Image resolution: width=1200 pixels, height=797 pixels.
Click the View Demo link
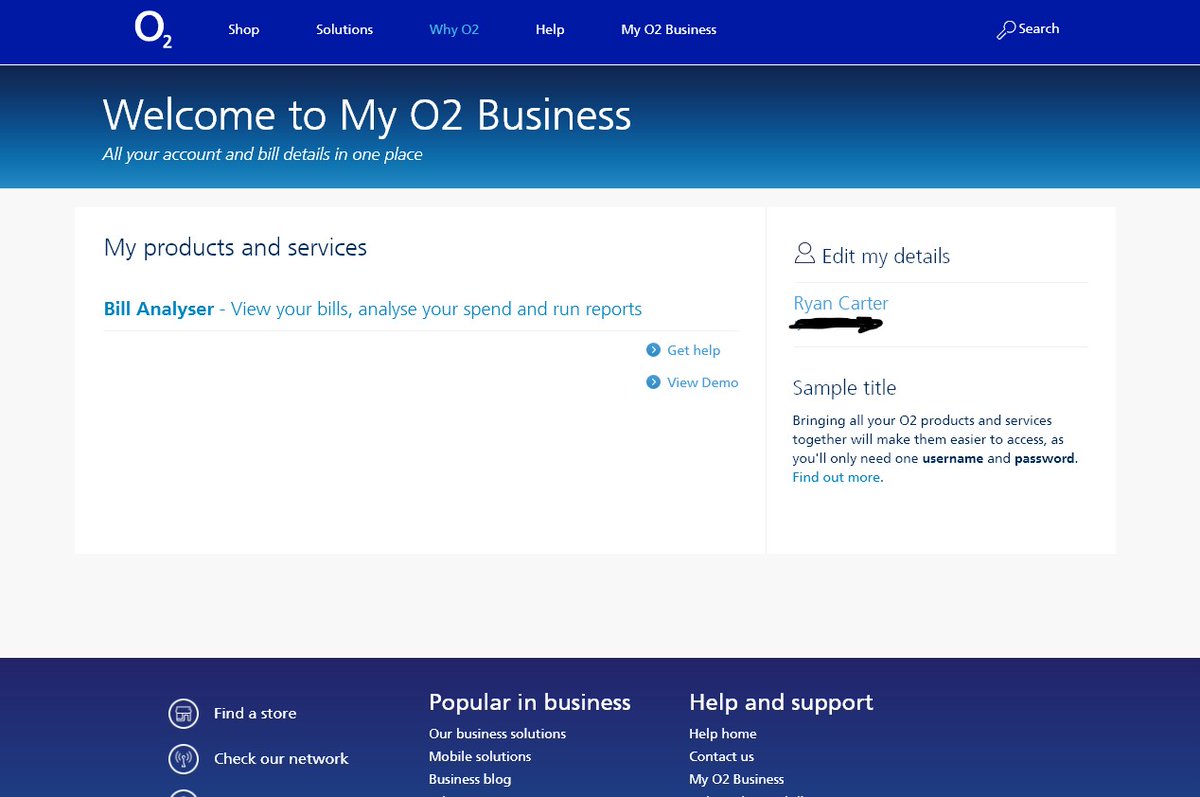(703, 382)
